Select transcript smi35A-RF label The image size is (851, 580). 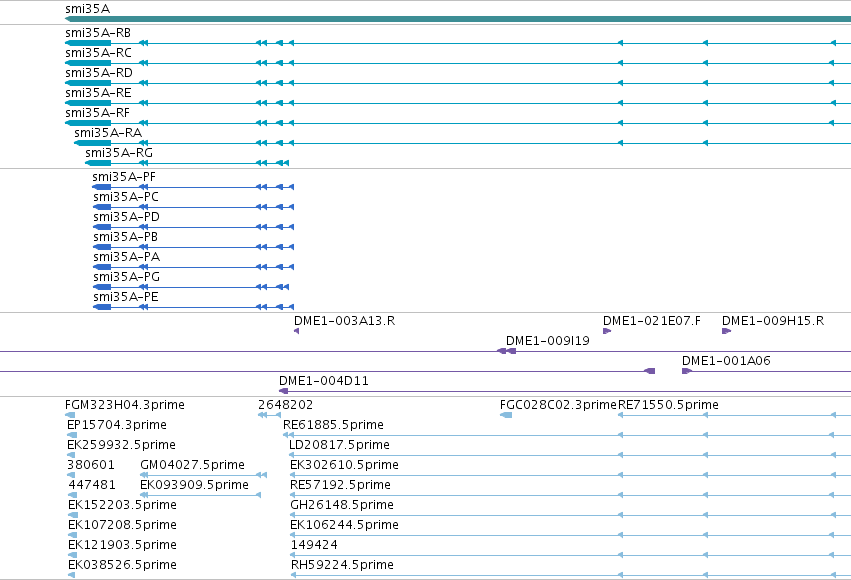[98, 113]
